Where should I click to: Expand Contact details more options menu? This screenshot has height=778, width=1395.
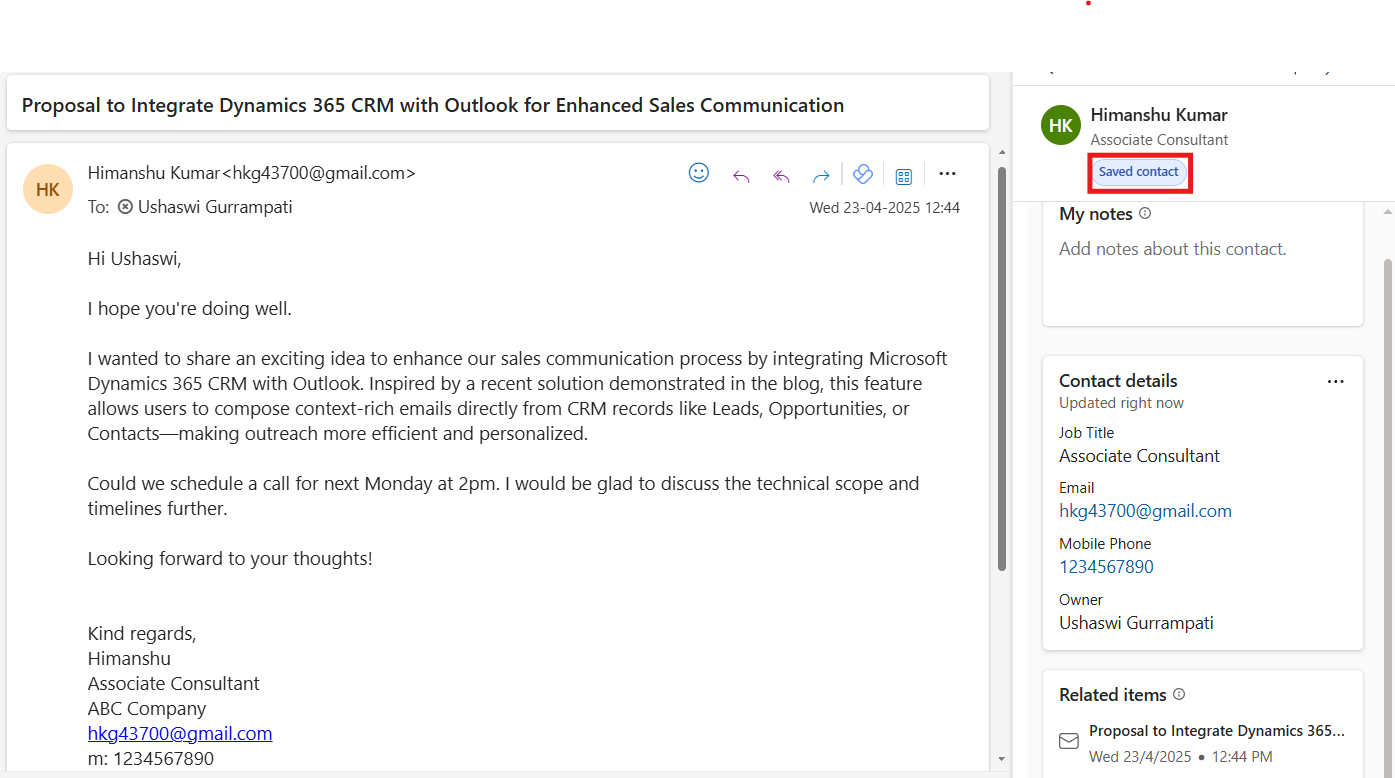click(x=1335, y=381)
